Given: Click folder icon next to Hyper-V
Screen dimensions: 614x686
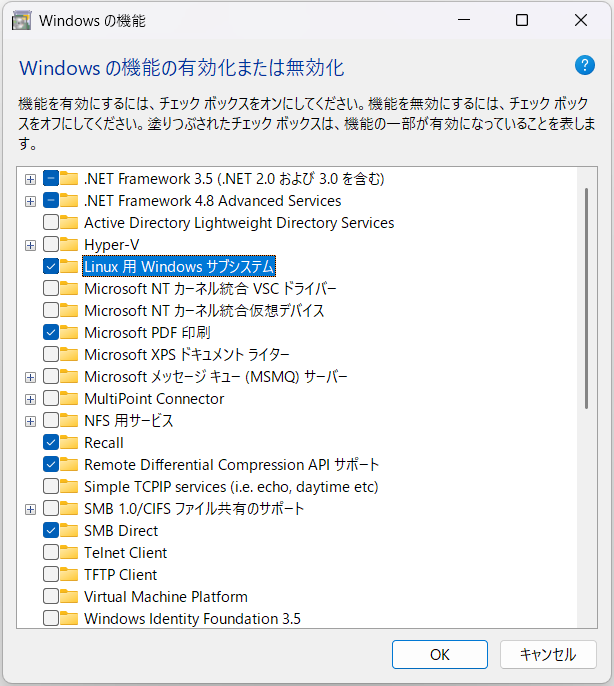Looking at the screenshot, I should (x=69, y=244).
